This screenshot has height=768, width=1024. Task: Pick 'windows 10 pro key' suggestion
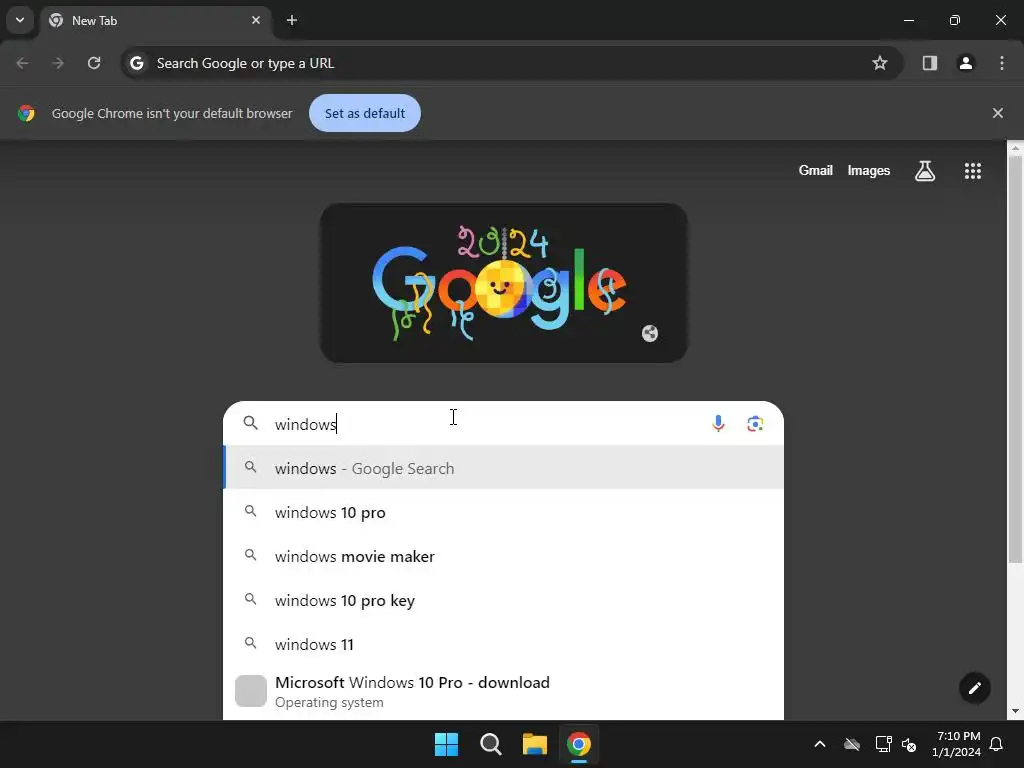coord(504,600)
